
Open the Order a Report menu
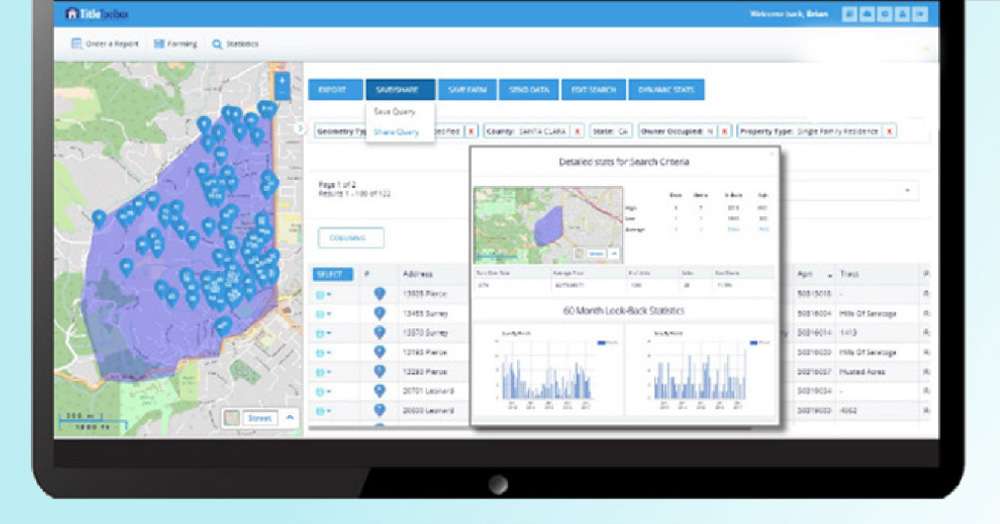click(x=105, y=44)
